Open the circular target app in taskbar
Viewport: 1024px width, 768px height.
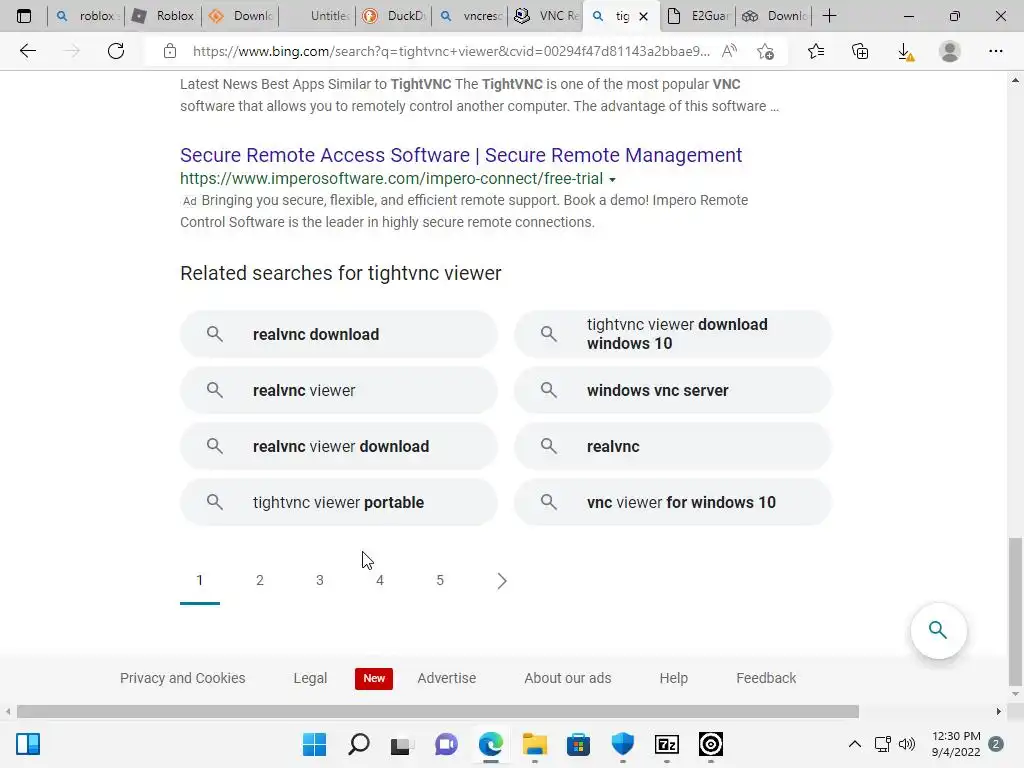point(711,744)
